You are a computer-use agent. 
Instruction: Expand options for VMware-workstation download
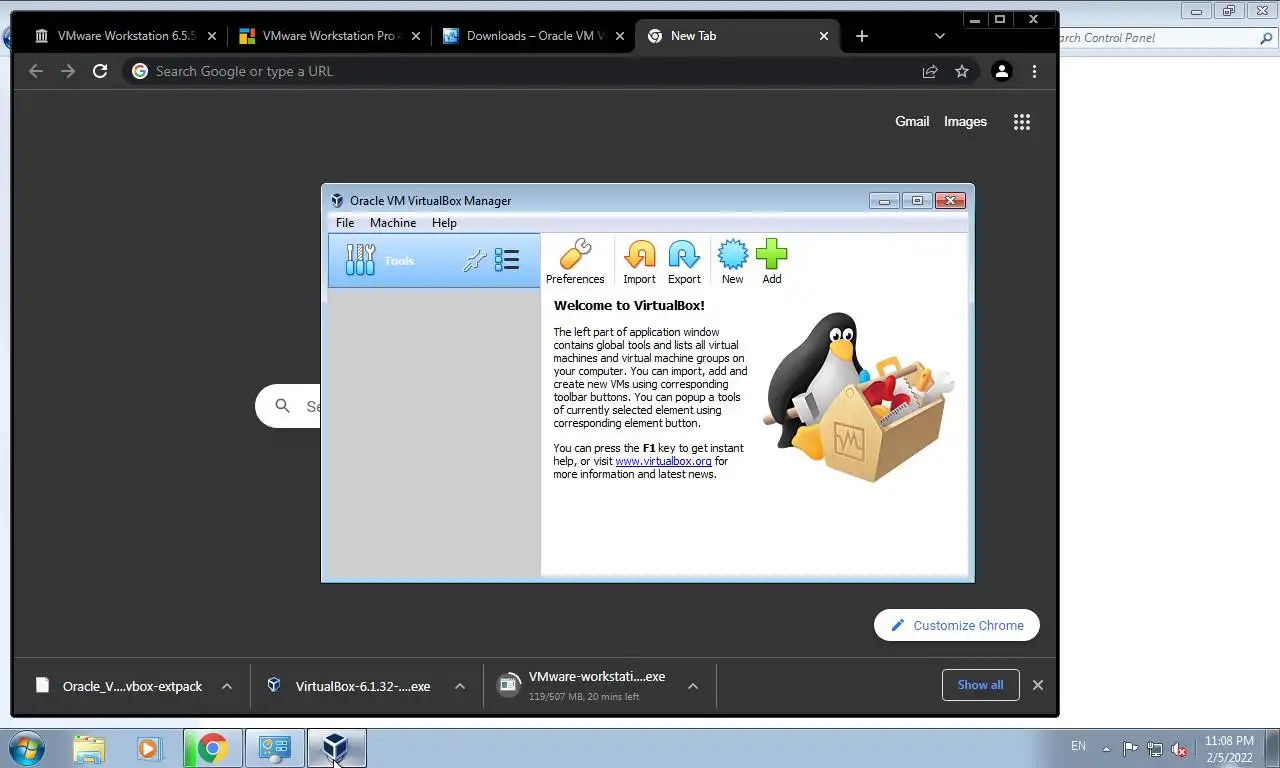(692, 686)
